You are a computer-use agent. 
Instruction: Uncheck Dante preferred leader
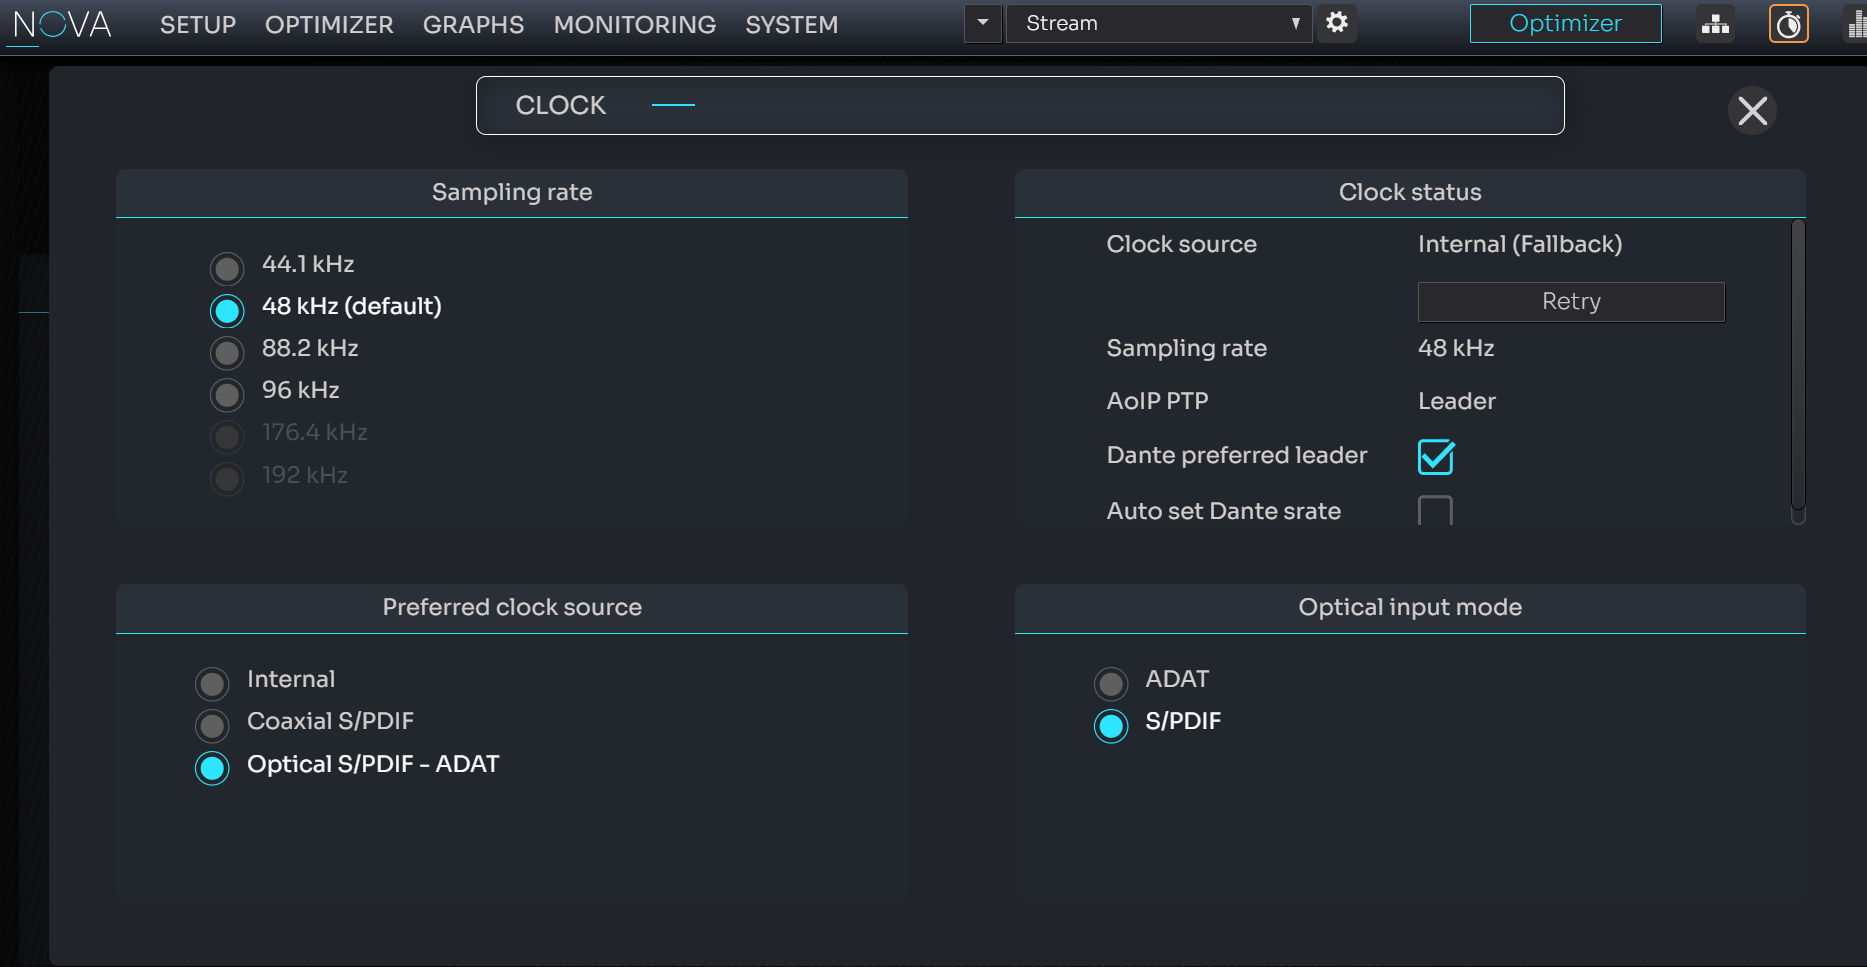(1436, 457)
